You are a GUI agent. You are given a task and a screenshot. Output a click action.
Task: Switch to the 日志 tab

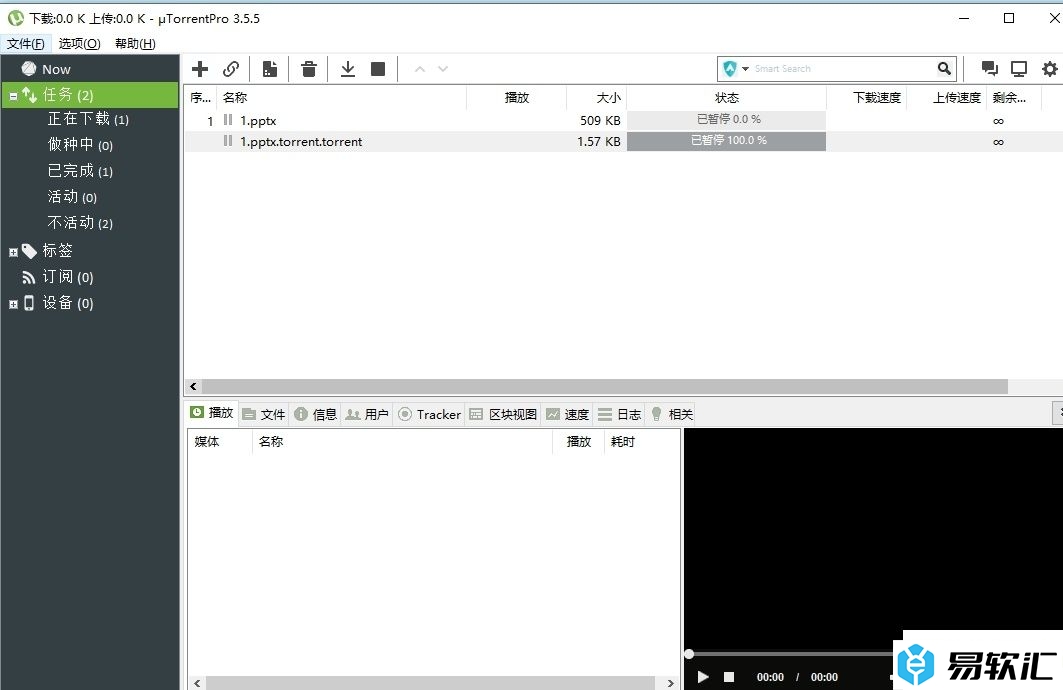tap(620, 414)
